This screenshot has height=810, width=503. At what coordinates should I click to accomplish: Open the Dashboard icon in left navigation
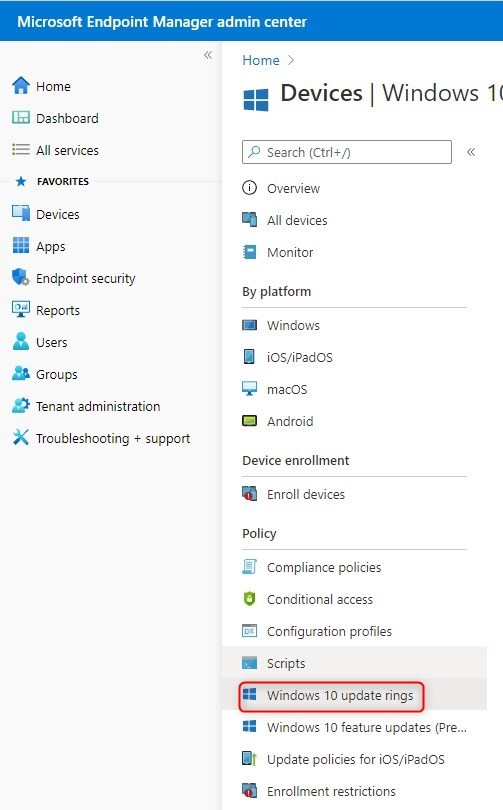pos(21,118)
